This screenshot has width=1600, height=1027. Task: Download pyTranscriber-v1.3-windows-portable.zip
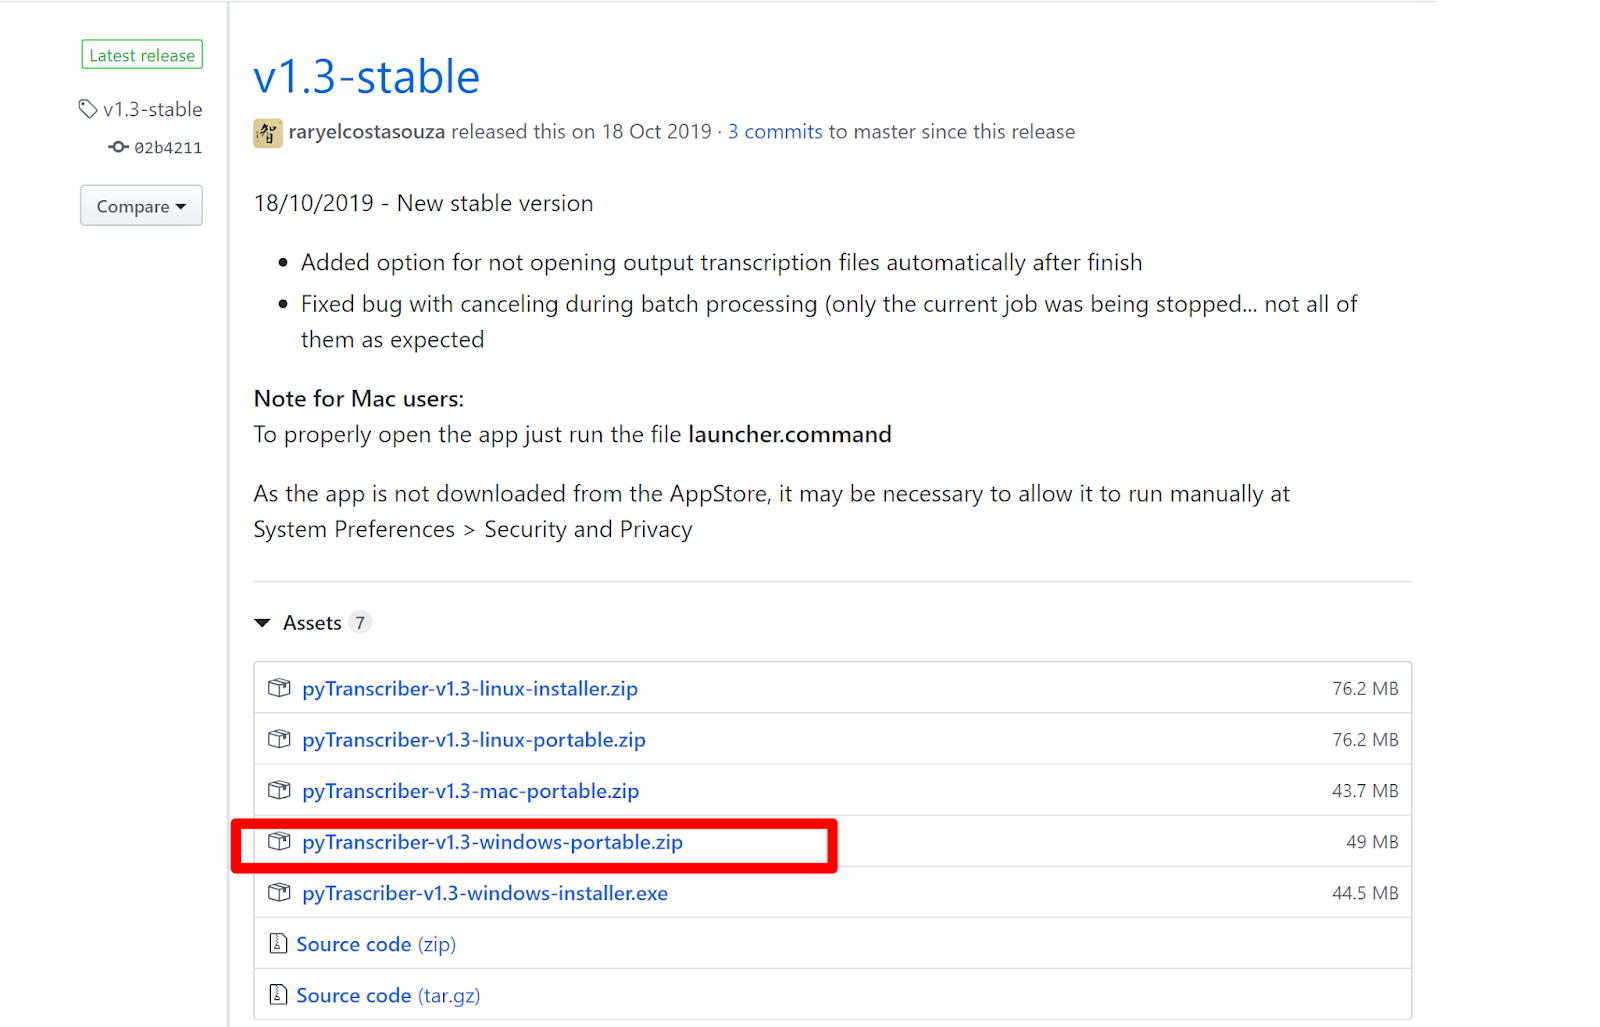pyautogui.click(x=493, y=842)
